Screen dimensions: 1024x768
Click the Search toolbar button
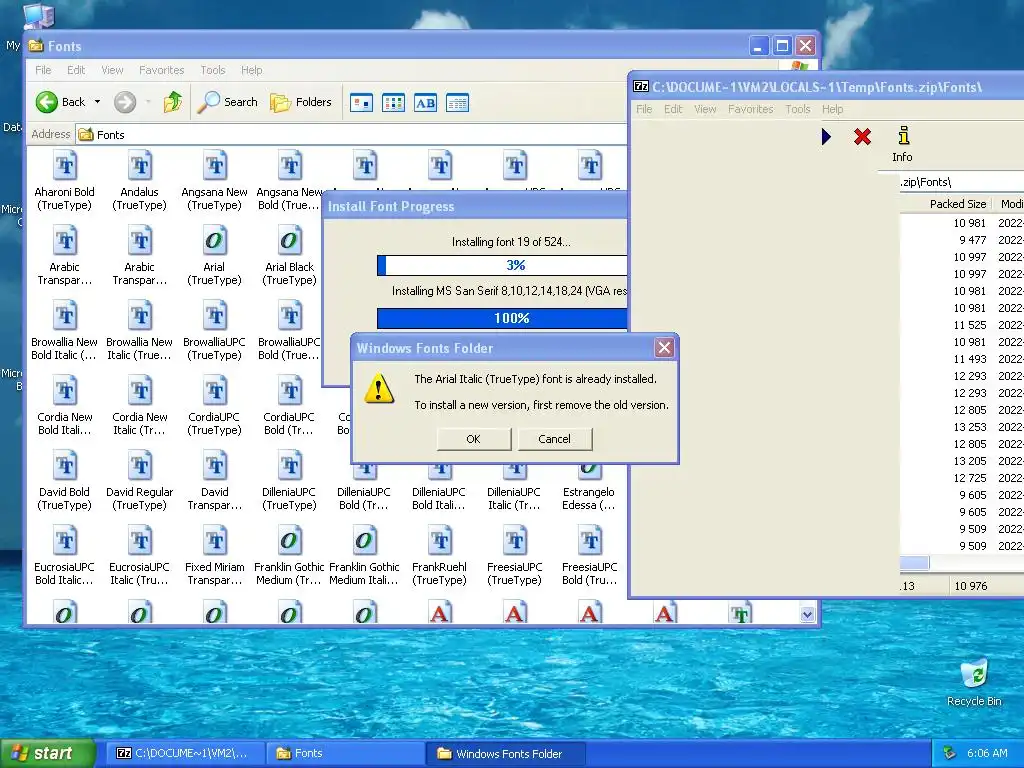228,102
